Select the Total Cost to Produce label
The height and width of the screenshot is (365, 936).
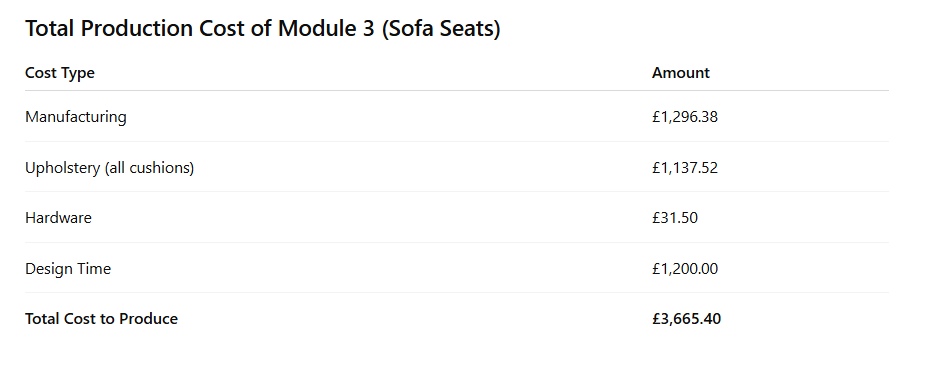pos(101,319)
